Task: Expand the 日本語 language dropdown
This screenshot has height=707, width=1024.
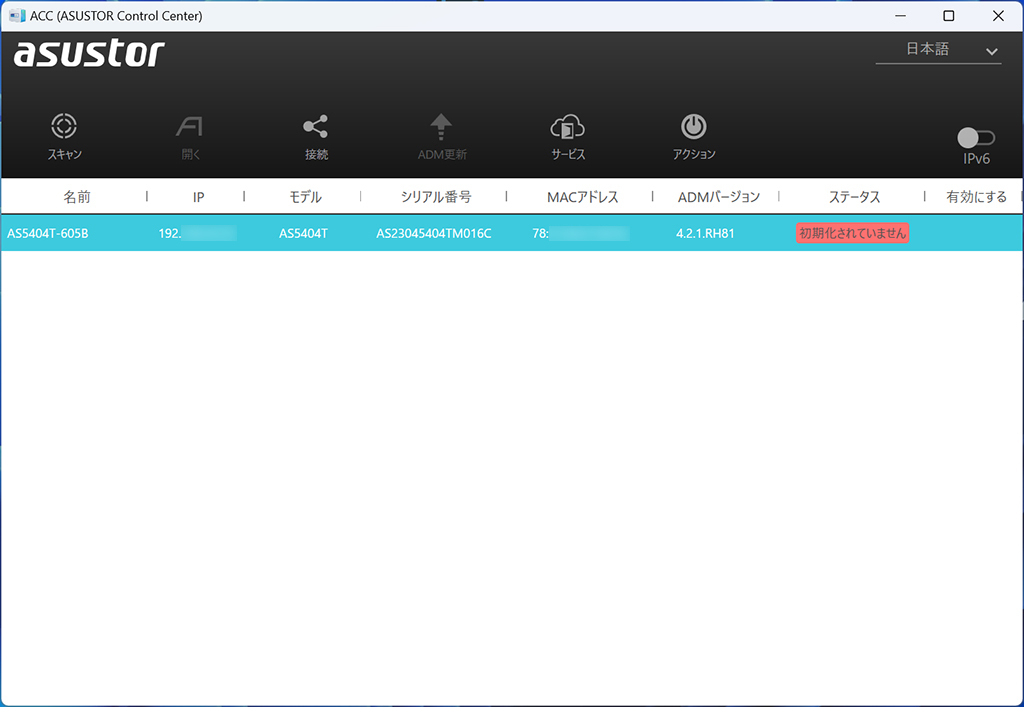Action: coord(938,50)
